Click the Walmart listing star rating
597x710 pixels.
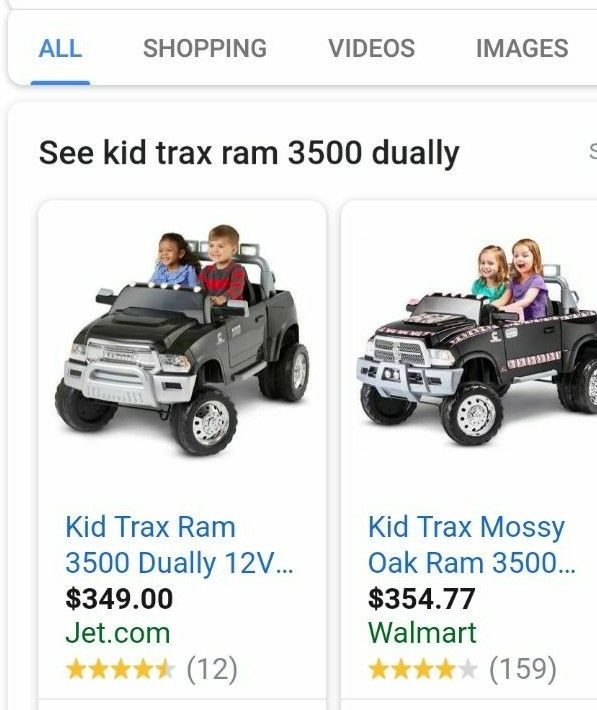coord(423,669)
